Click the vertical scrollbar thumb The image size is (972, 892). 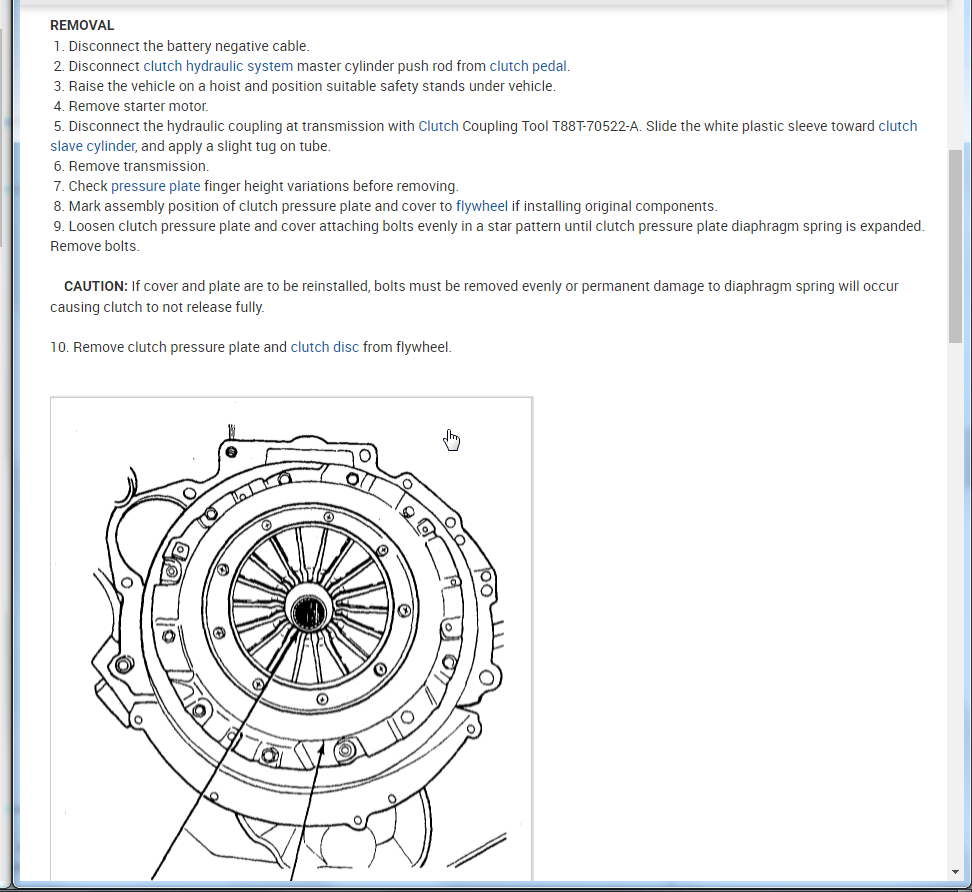955,246
